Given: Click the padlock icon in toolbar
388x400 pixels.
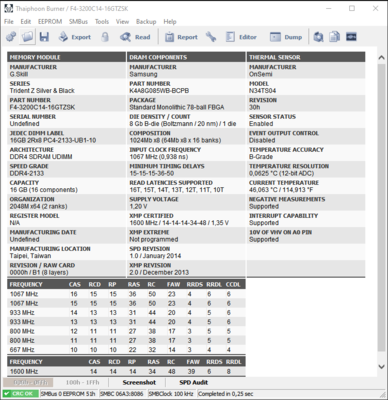Looking at the screenshot, I should (105, 37).
